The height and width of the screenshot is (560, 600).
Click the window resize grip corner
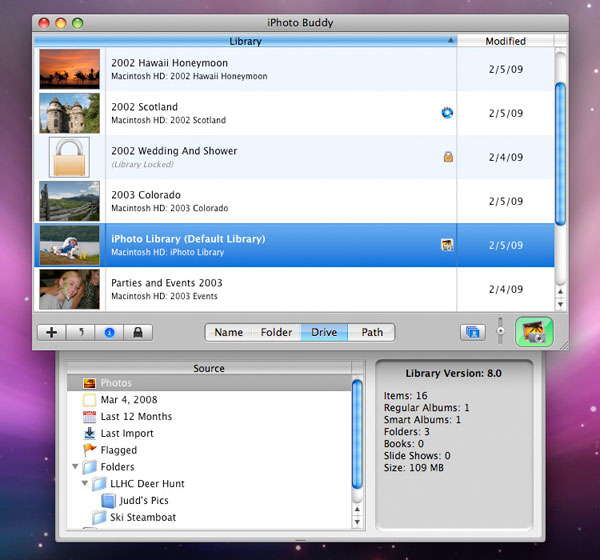[564, 346]
